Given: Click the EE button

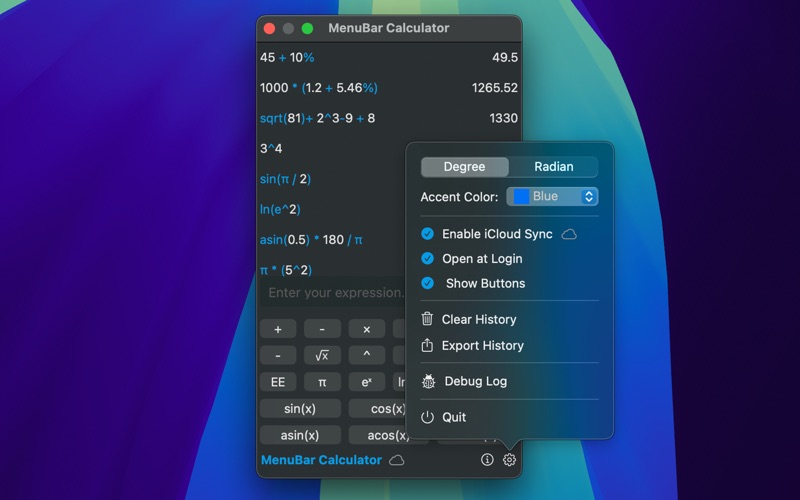Looking at the screenshot, I should [x=278, y=382].
